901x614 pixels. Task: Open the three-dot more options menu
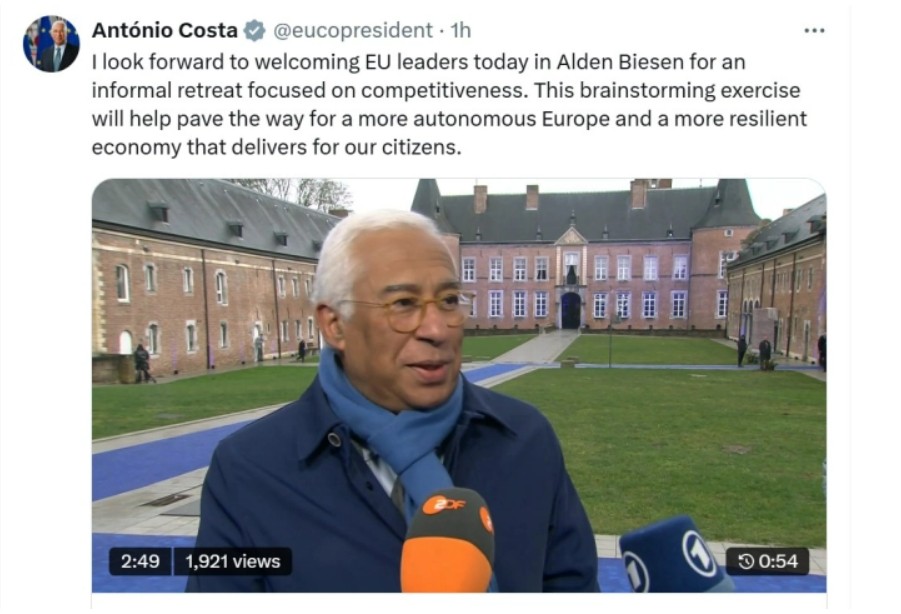coord(814,30)
